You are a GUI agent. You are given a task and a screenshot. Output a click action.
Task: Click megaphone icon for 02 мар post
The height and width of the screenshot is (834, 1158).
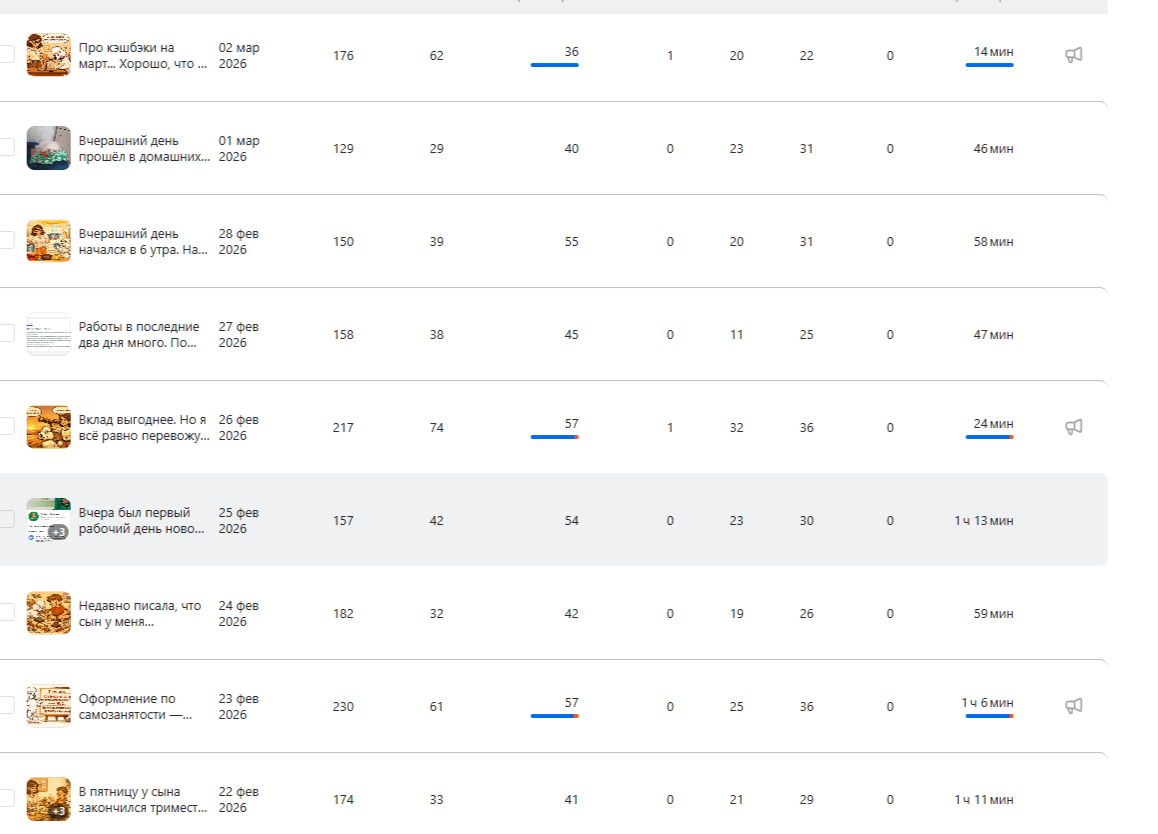1073,55
